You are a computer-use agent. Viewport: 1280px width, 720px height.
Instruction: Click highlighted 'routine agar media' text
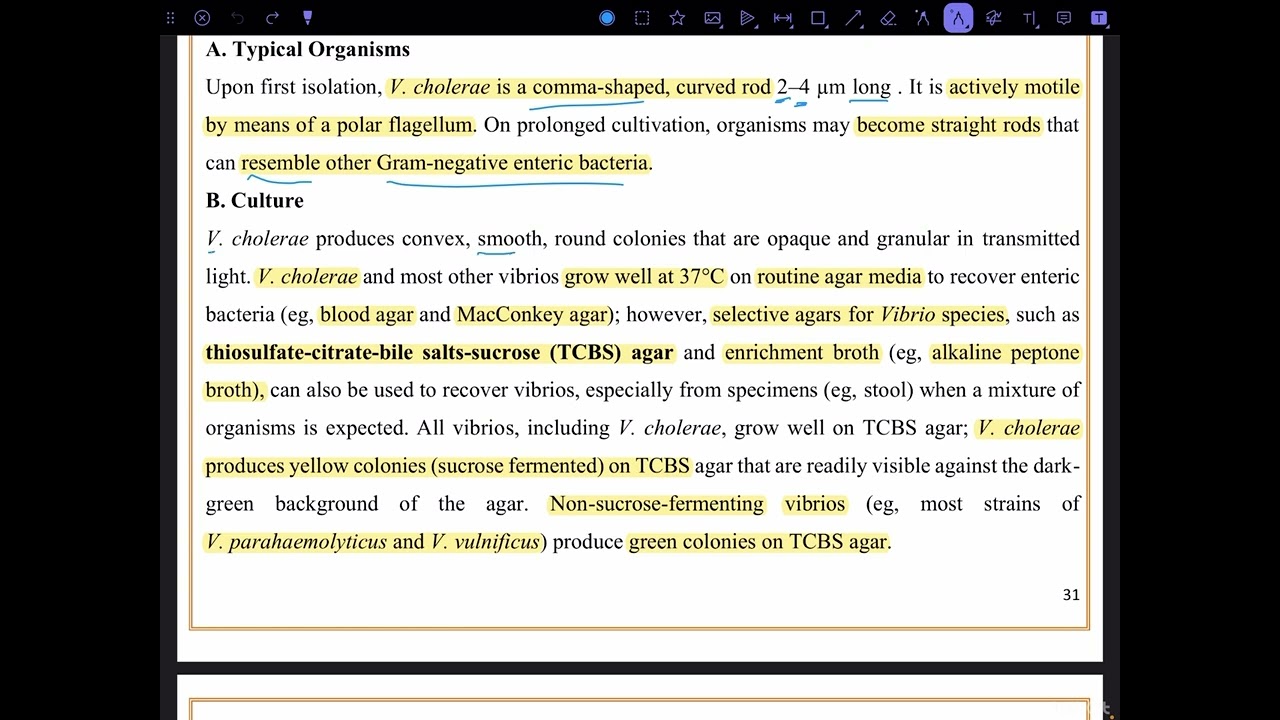click(839, 276)
